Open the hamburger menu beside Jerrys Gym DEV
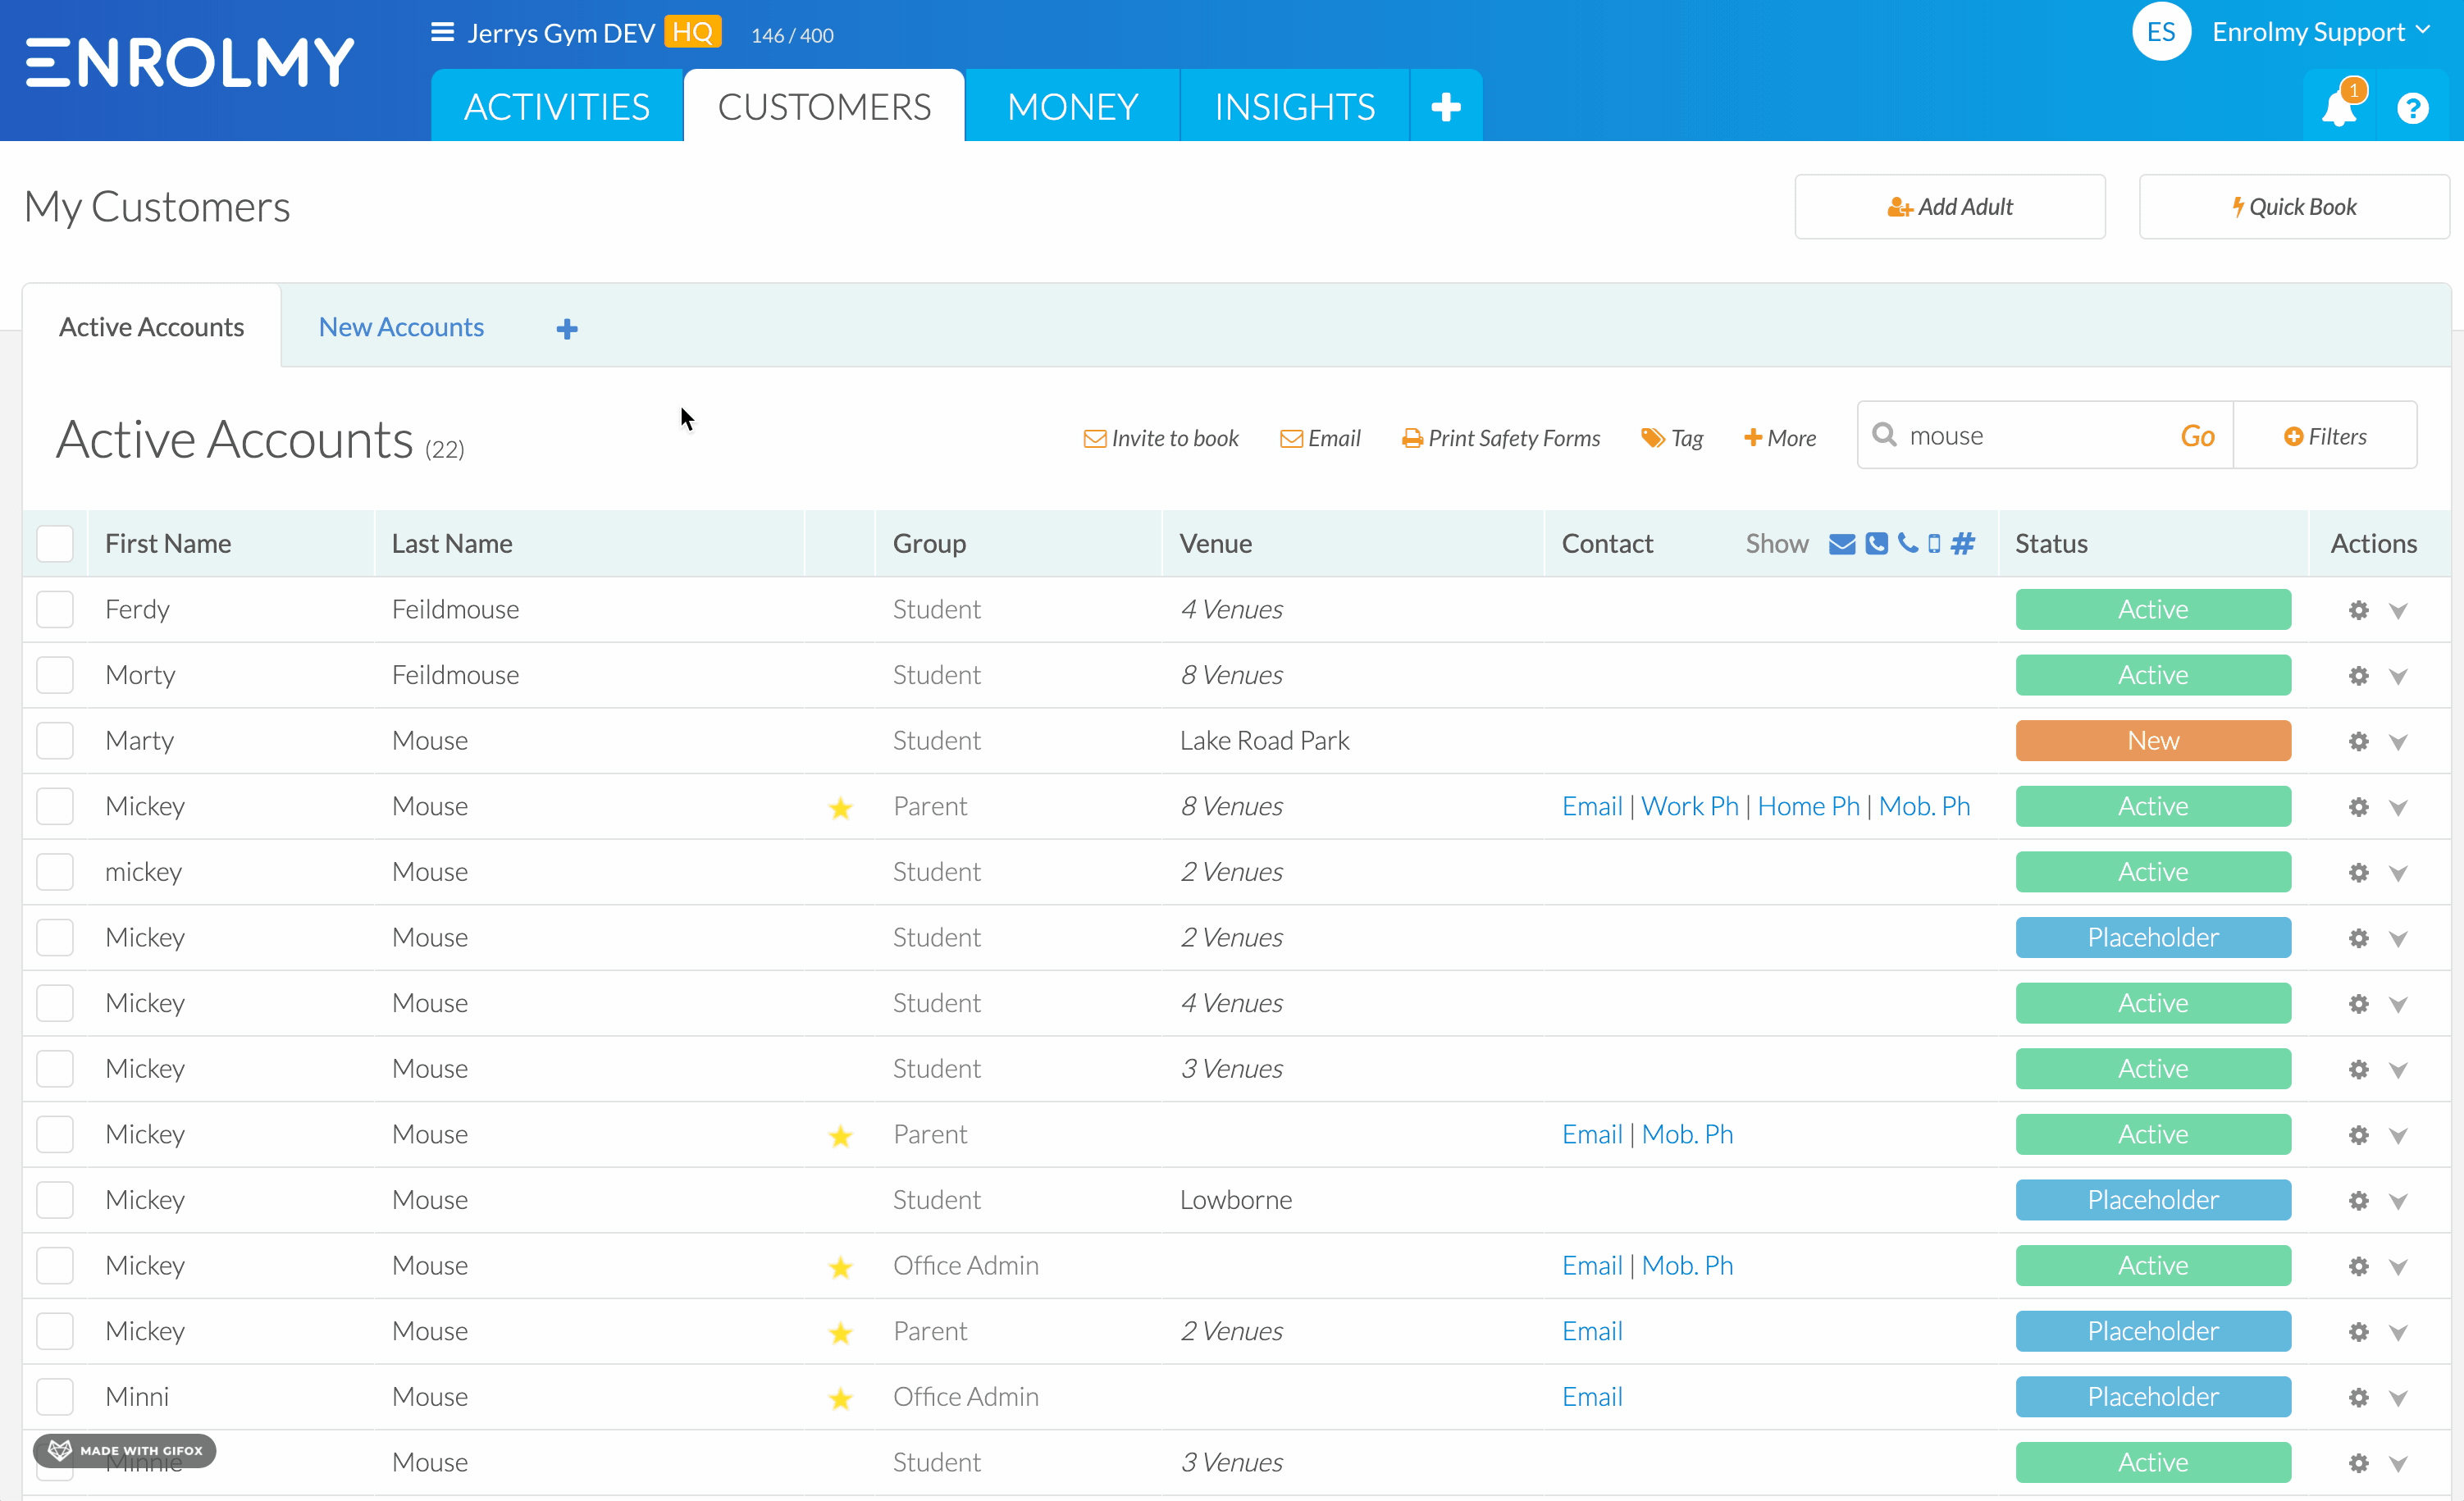2464x1501 pixels. tap(442, 33)
